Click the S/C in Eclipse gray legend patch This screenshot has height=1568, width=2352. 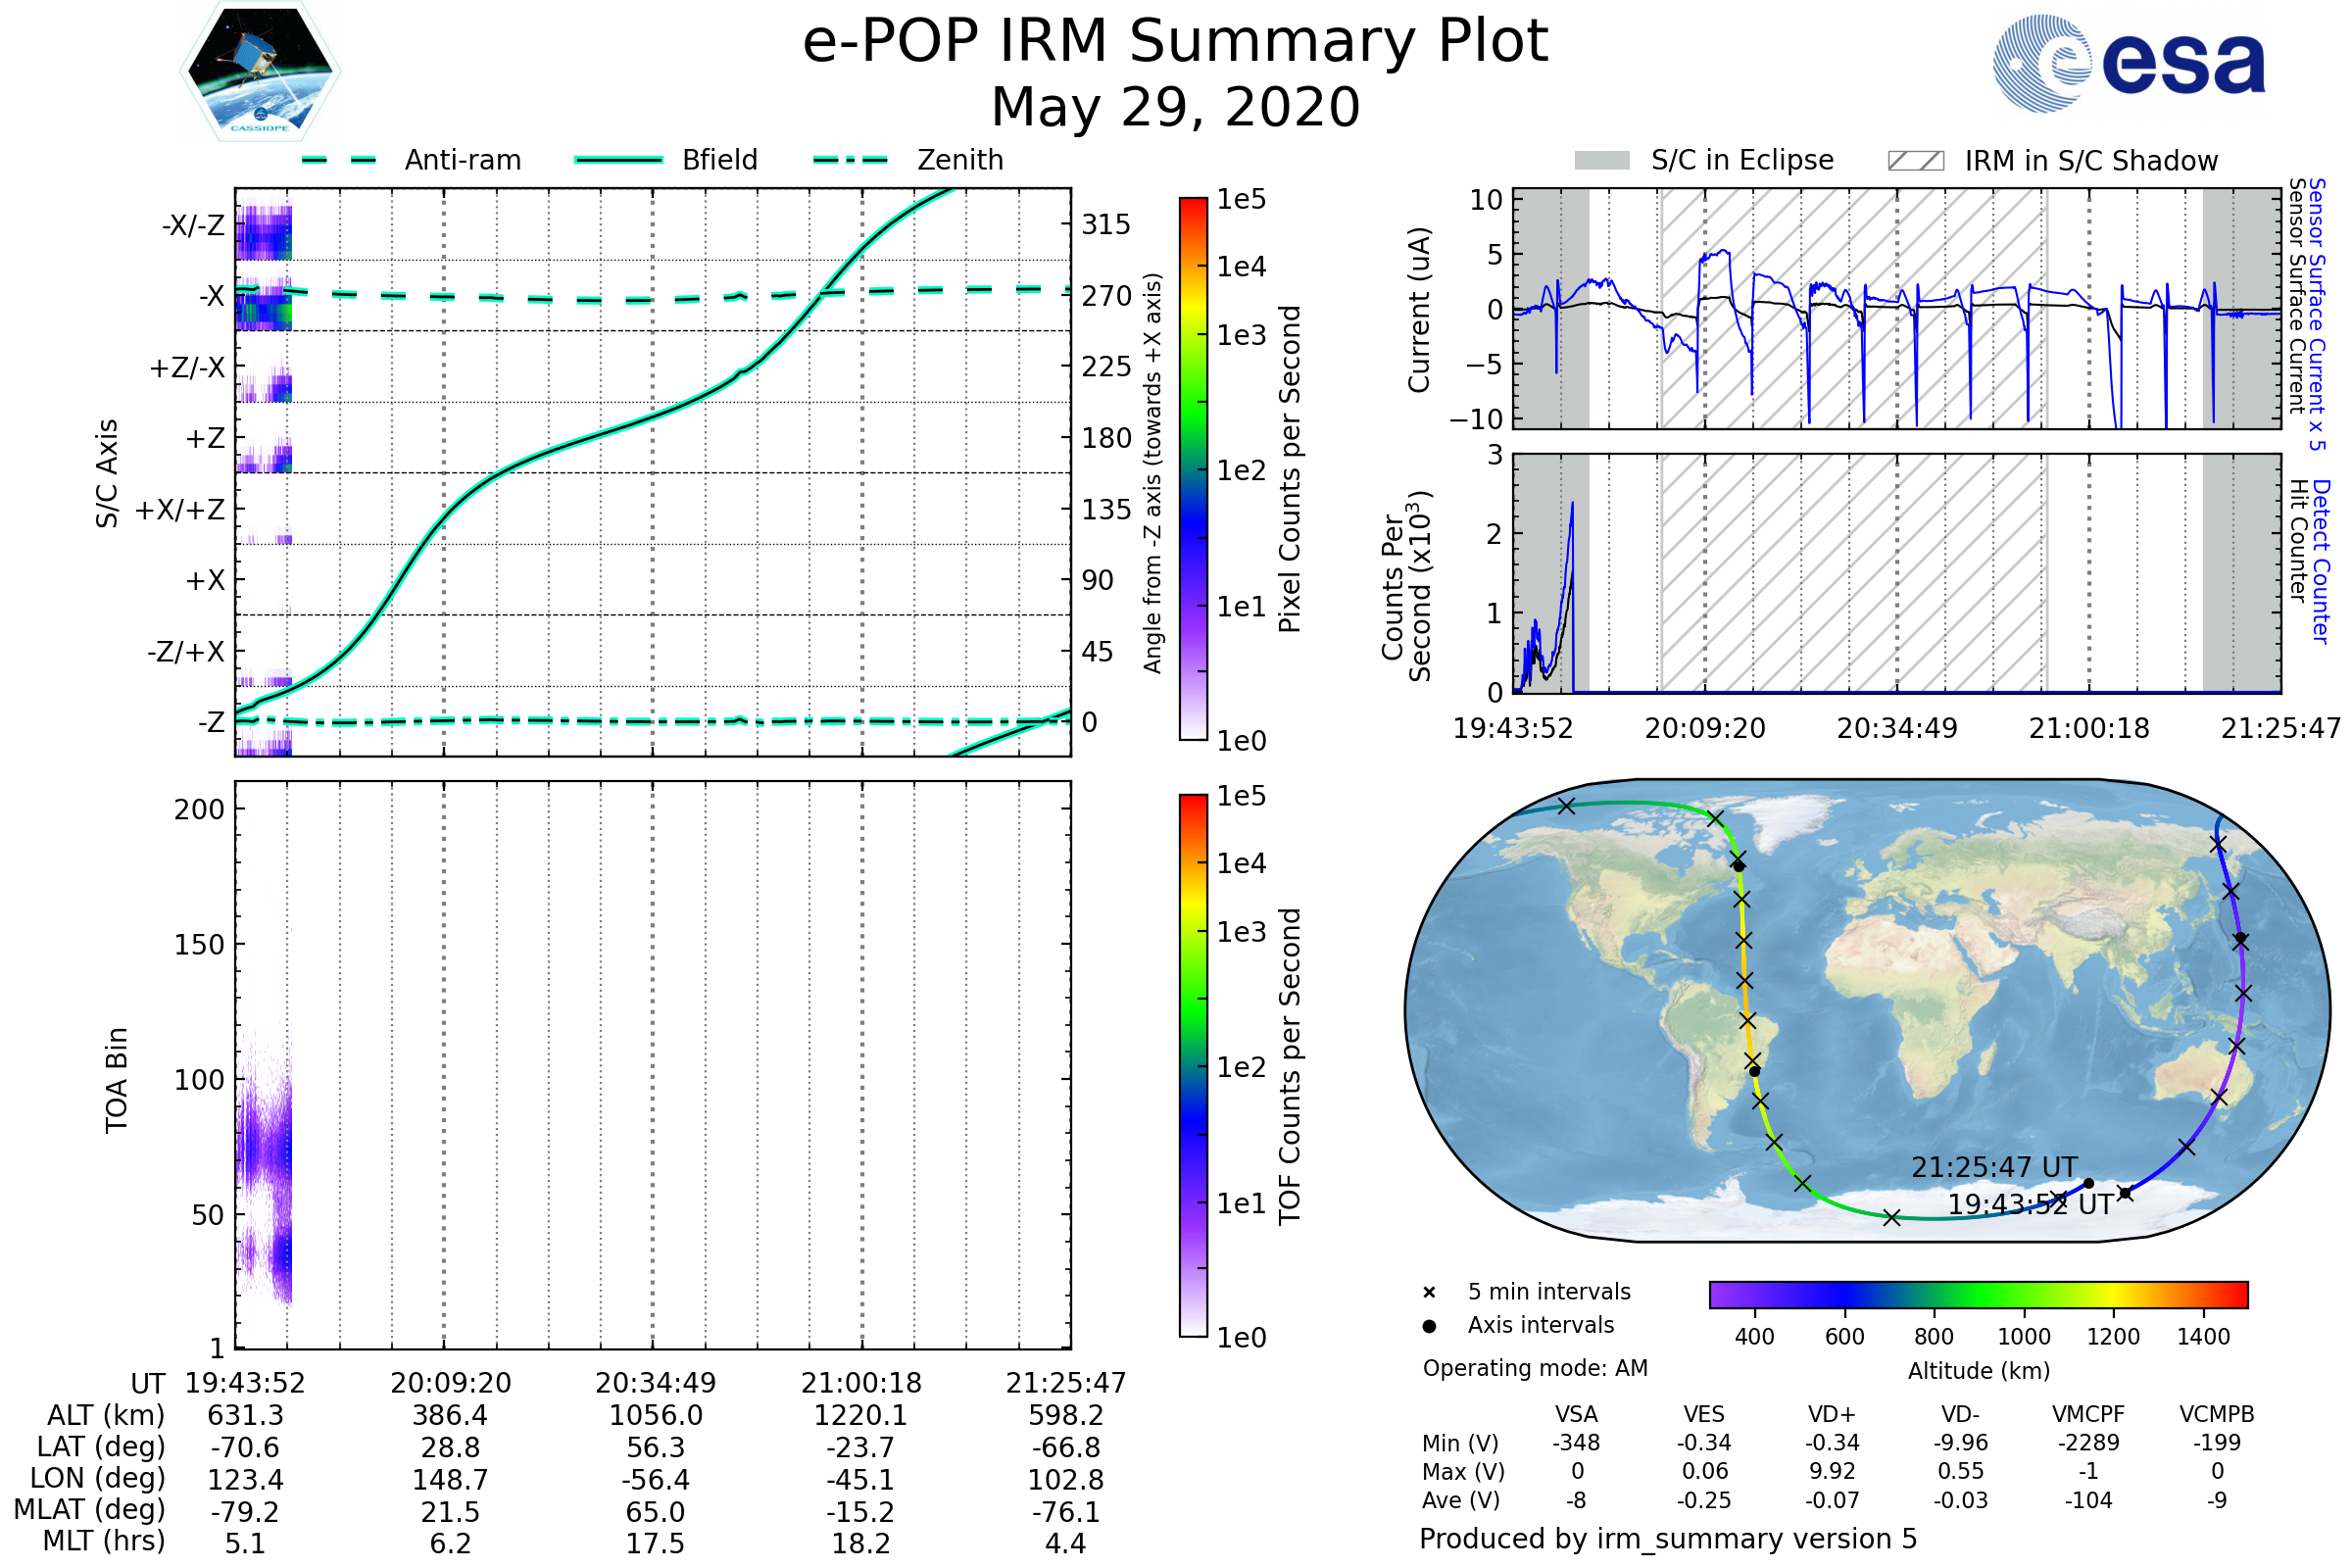(x=1601, y=161)
